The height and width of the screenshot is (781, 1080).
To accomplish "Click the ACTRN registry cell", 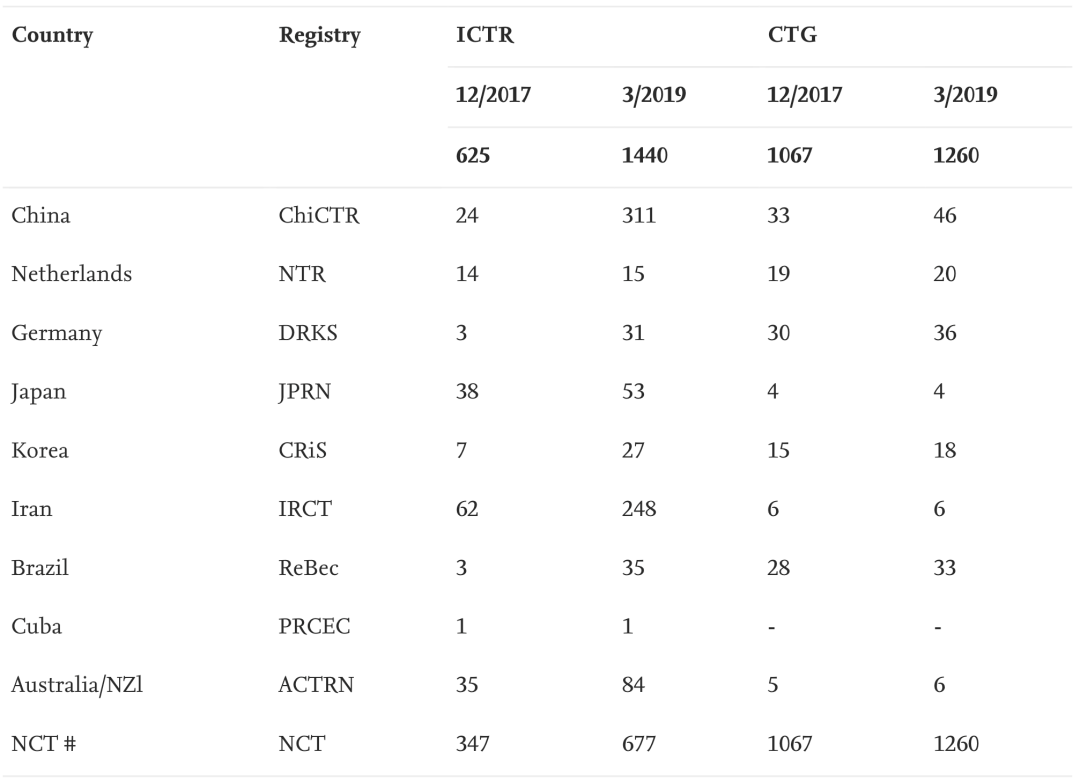I will click(x=316, y=685).
